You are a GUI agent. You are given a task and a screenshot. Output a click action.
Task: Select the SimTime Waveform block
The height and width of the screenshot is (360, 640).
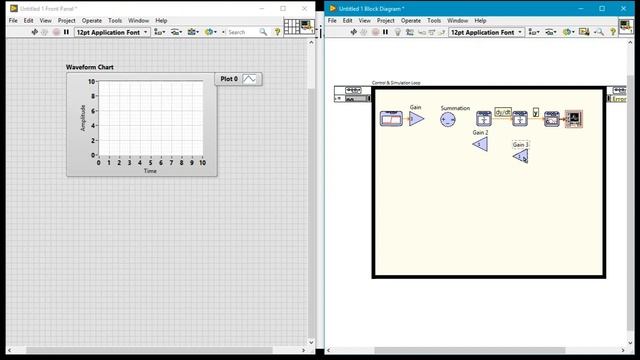click(552, 119)
